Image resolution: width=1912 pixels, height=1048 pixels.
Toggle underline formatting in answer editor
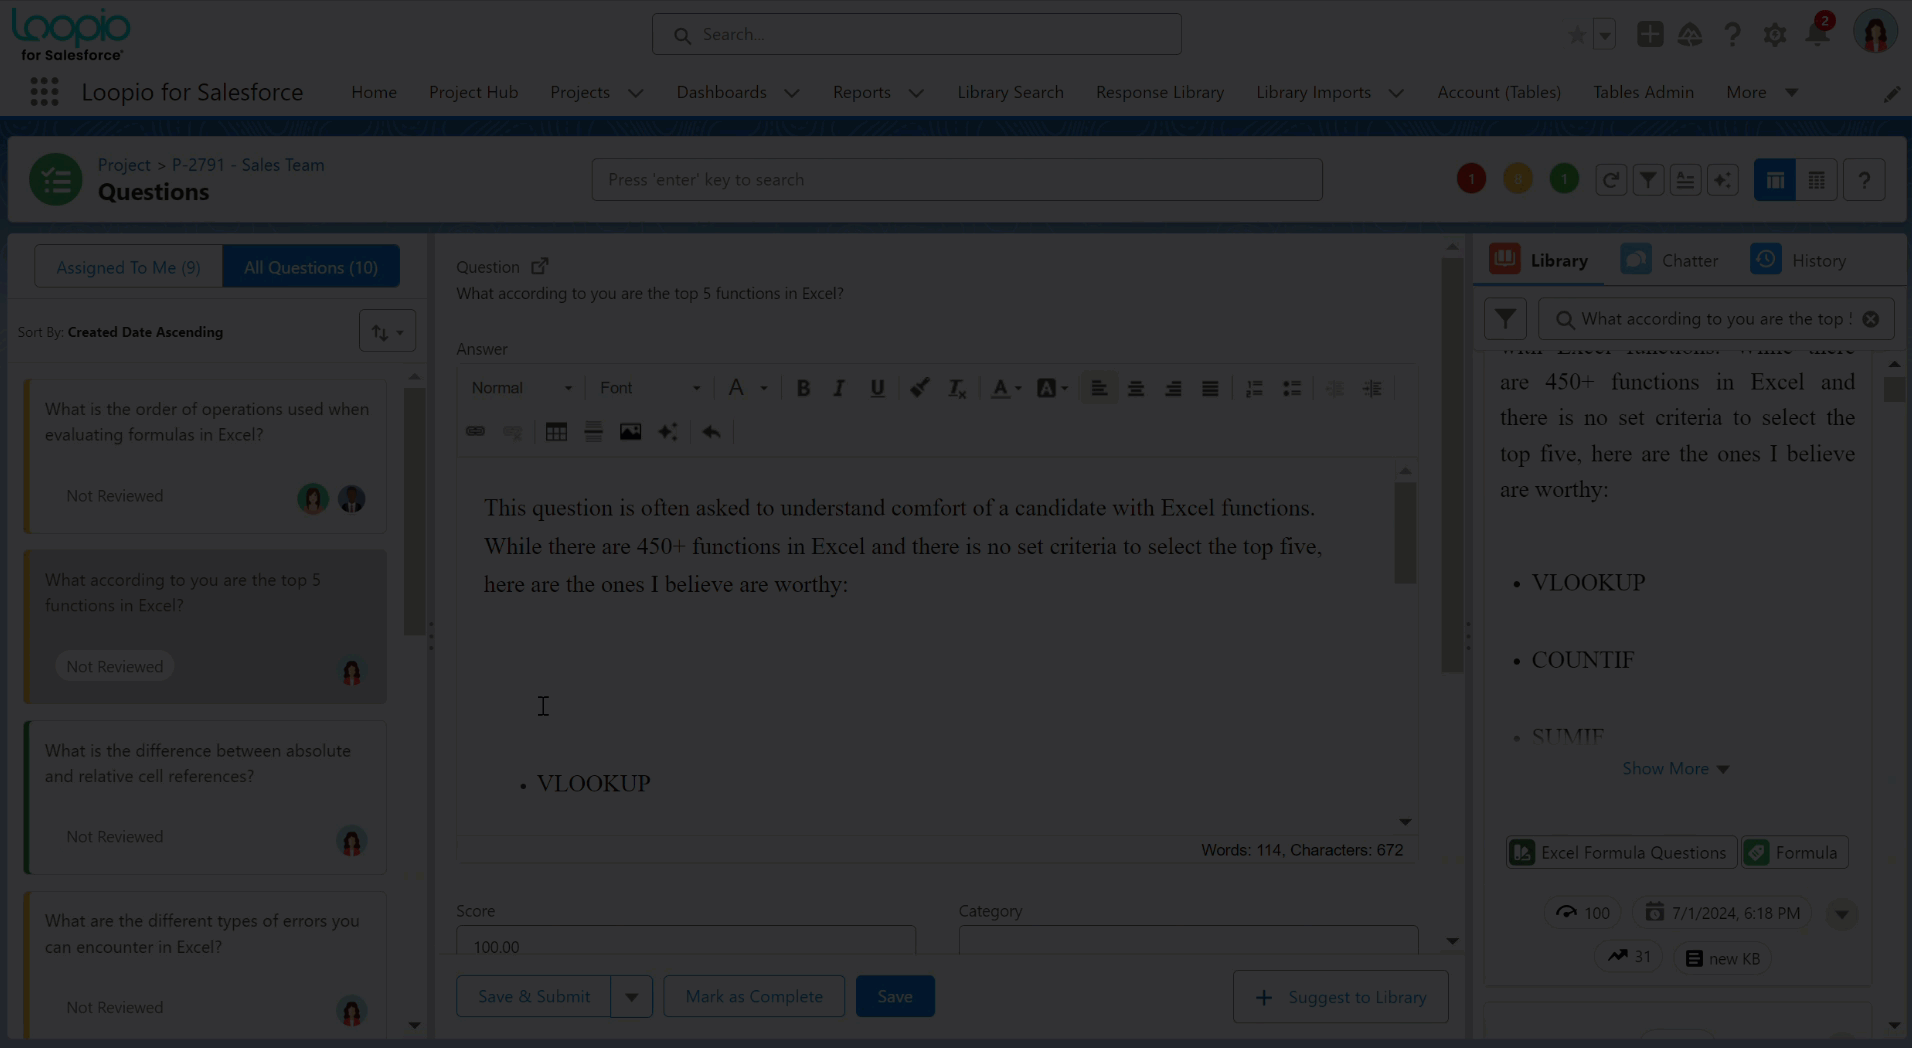click(x=877, y=388)
